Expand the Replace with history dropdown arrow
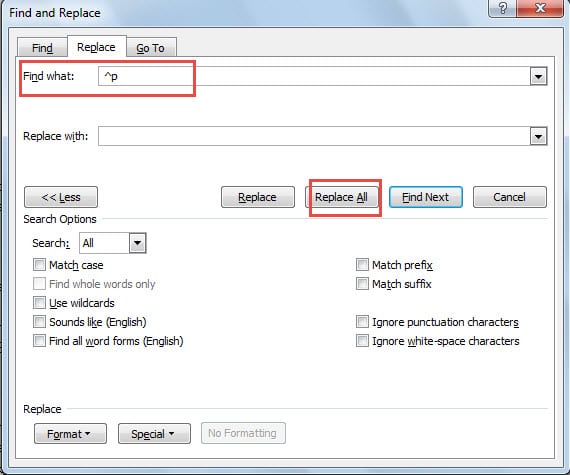This screenshot has width=570, height=475. pyautogui.click(x=538, y=136)
